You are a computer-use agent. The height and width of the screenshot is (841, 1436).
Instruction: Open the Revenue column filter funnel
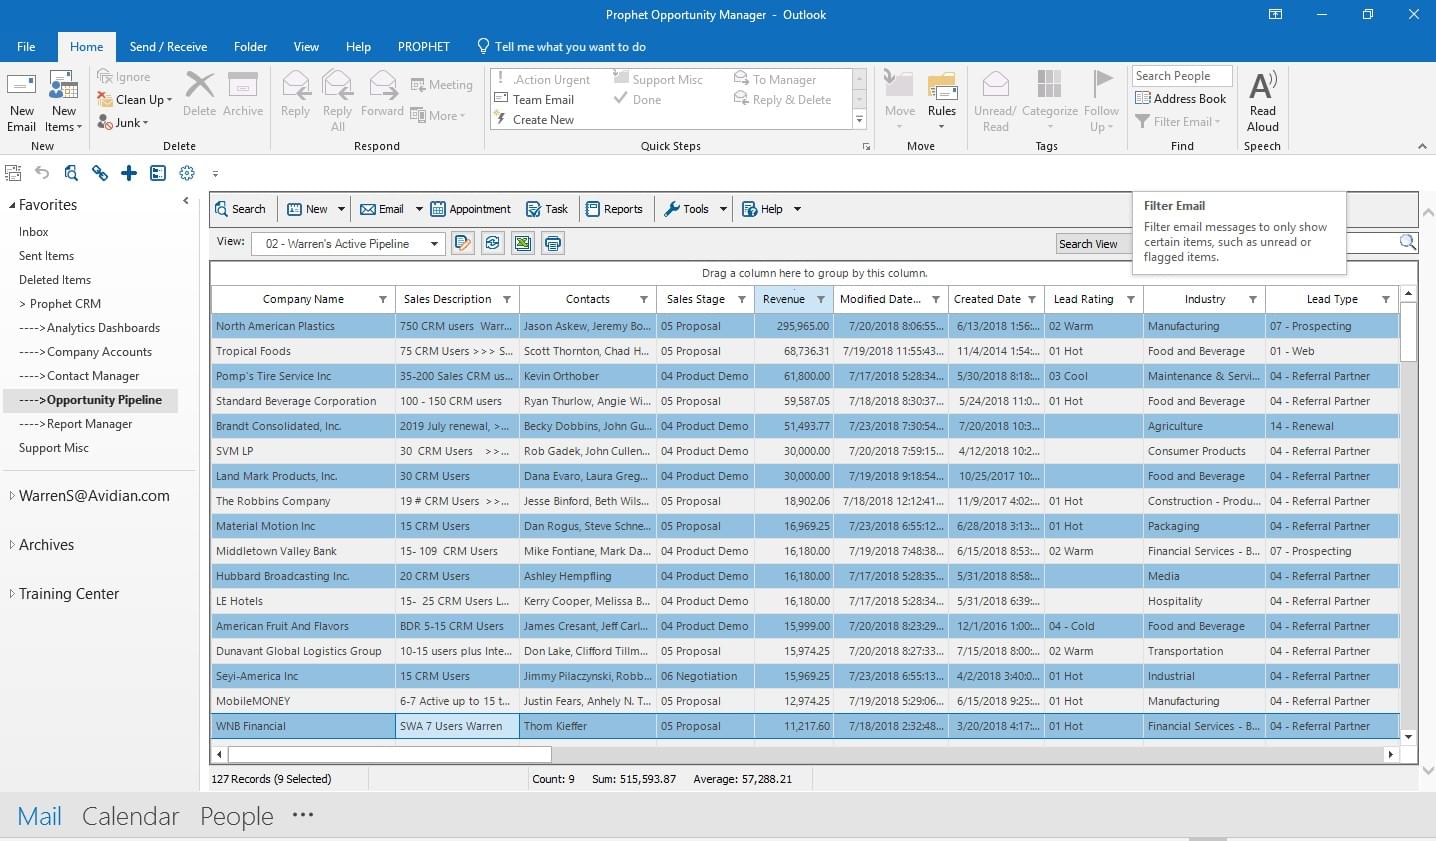(821, 299)
